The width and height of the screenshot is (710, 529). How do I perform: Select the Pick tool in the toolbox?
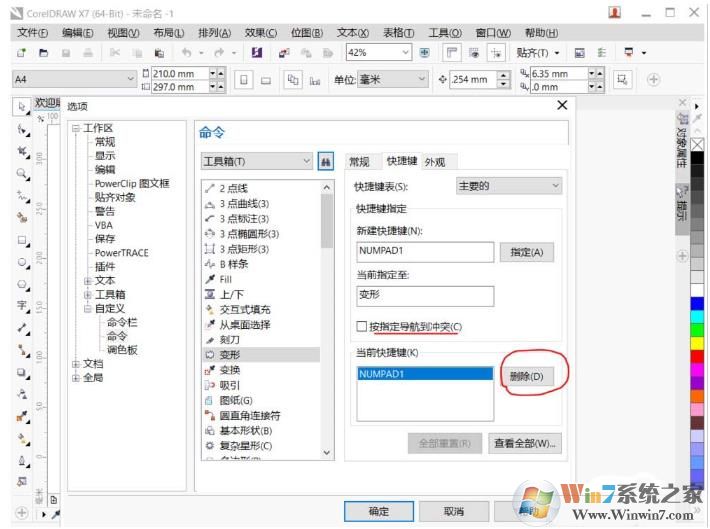pyautogui.click(x=23, y=107)
